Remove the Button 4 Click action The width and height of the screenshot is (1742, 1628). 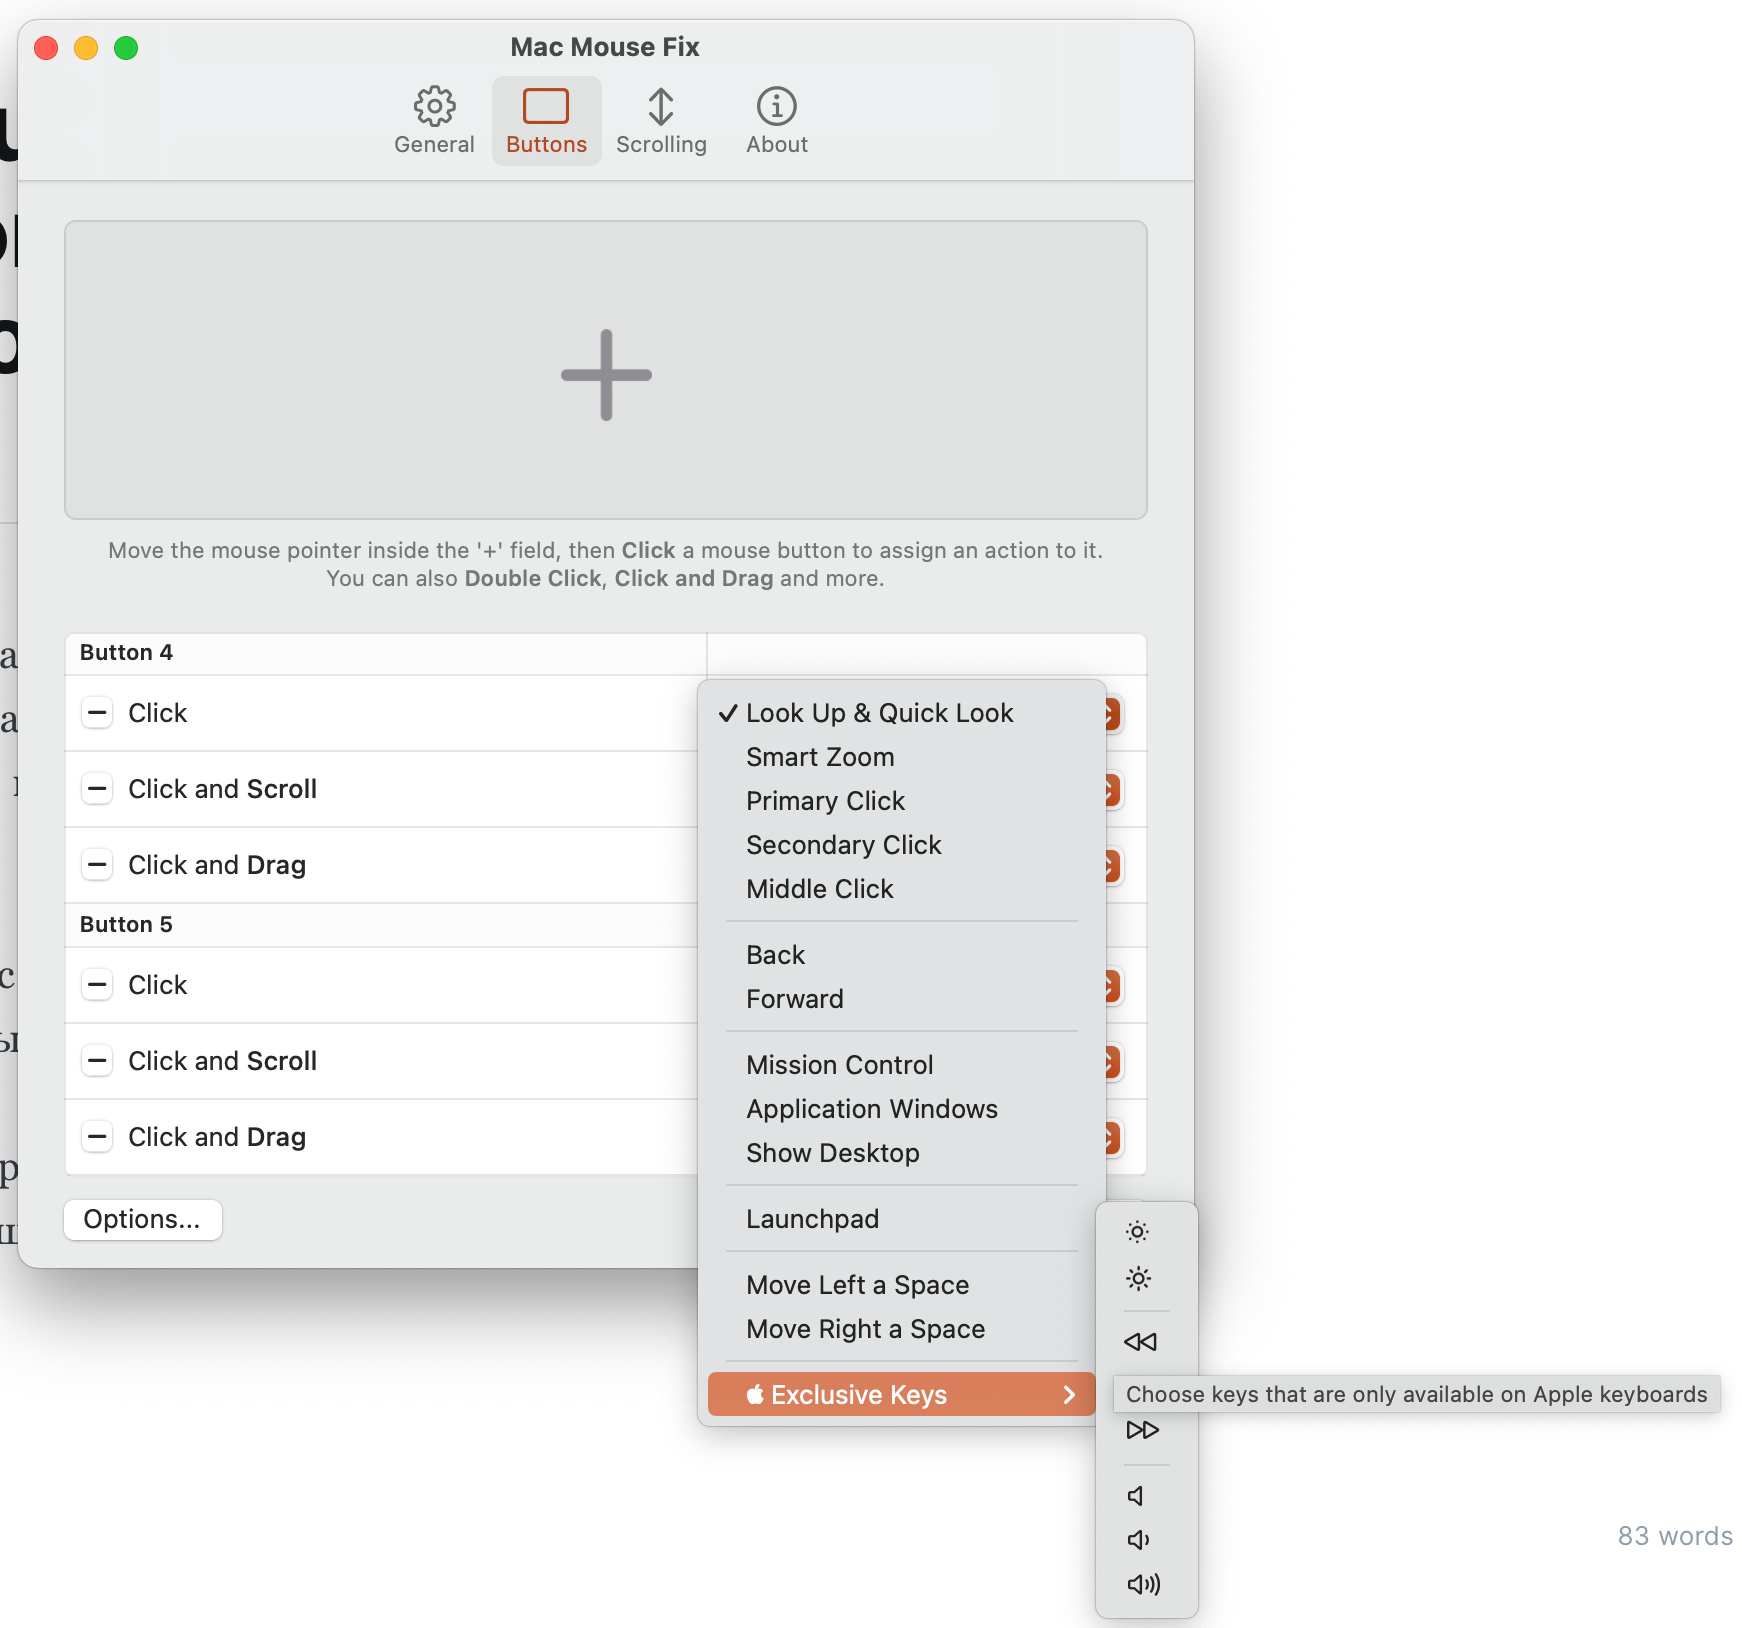[x=97, y=713]
